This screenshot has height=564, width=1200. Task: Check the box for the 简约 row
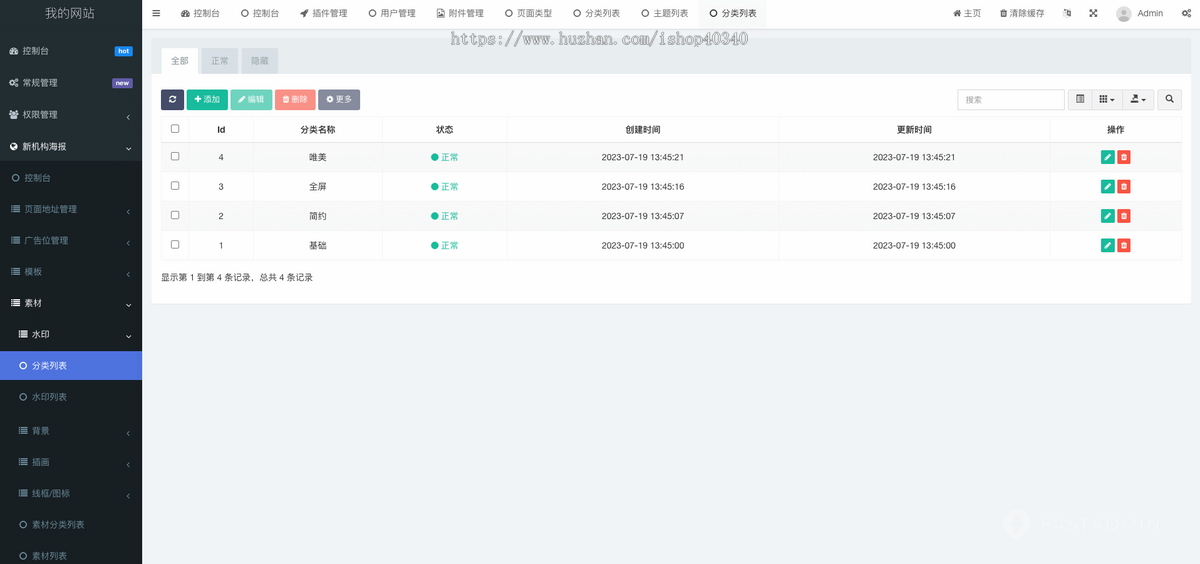(x=175, y=215)
